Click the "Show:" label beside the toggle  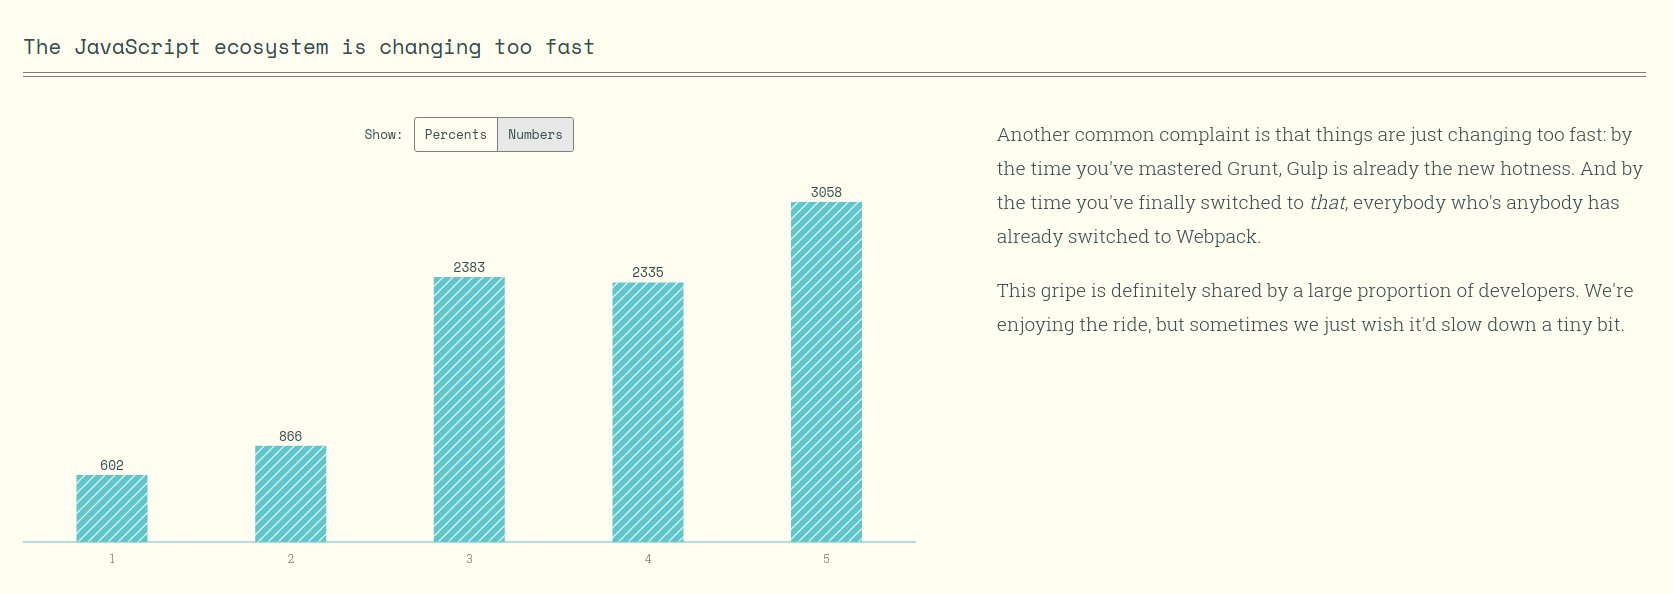click(x=383, y=135)
